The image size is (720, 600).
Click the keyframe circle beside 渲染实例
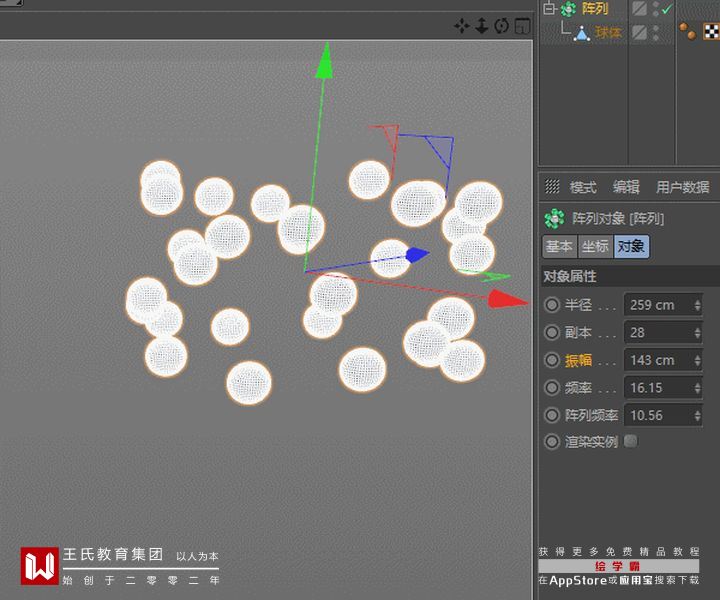point(551,442)
